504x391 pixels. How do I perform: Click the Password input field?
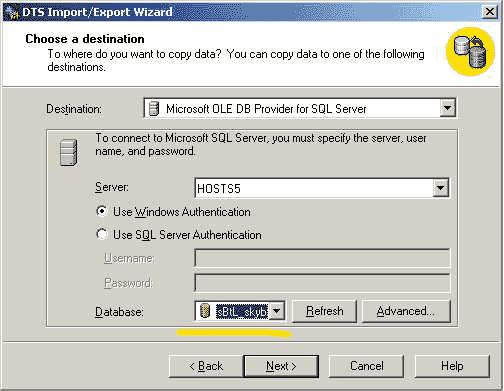tap(322, 283)
